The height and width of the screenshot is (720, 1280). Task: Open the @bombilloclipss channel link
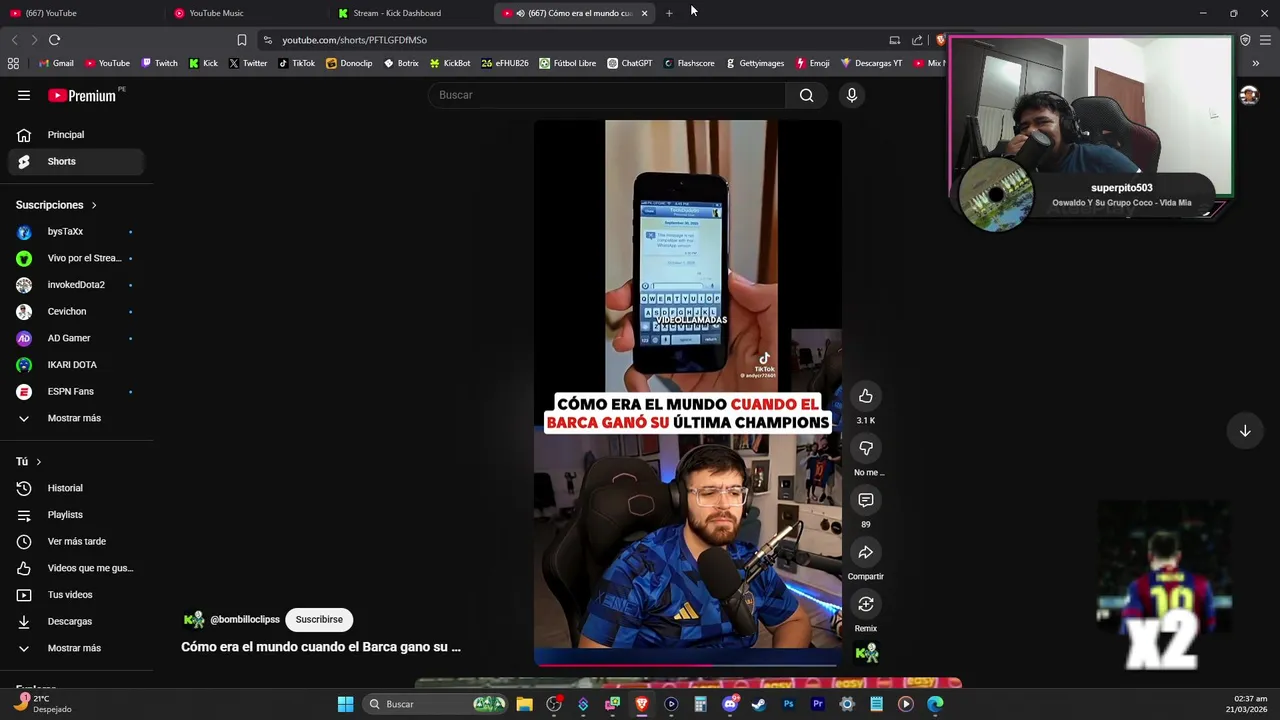pyautogui.click(x=245, y=620)
